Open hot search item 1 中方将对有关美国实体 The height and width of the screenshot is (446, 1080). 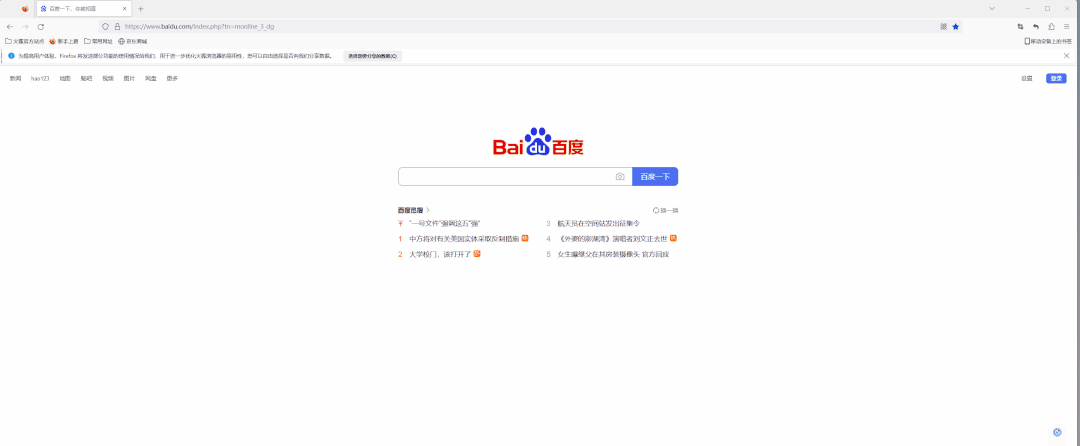coord(464,239)
